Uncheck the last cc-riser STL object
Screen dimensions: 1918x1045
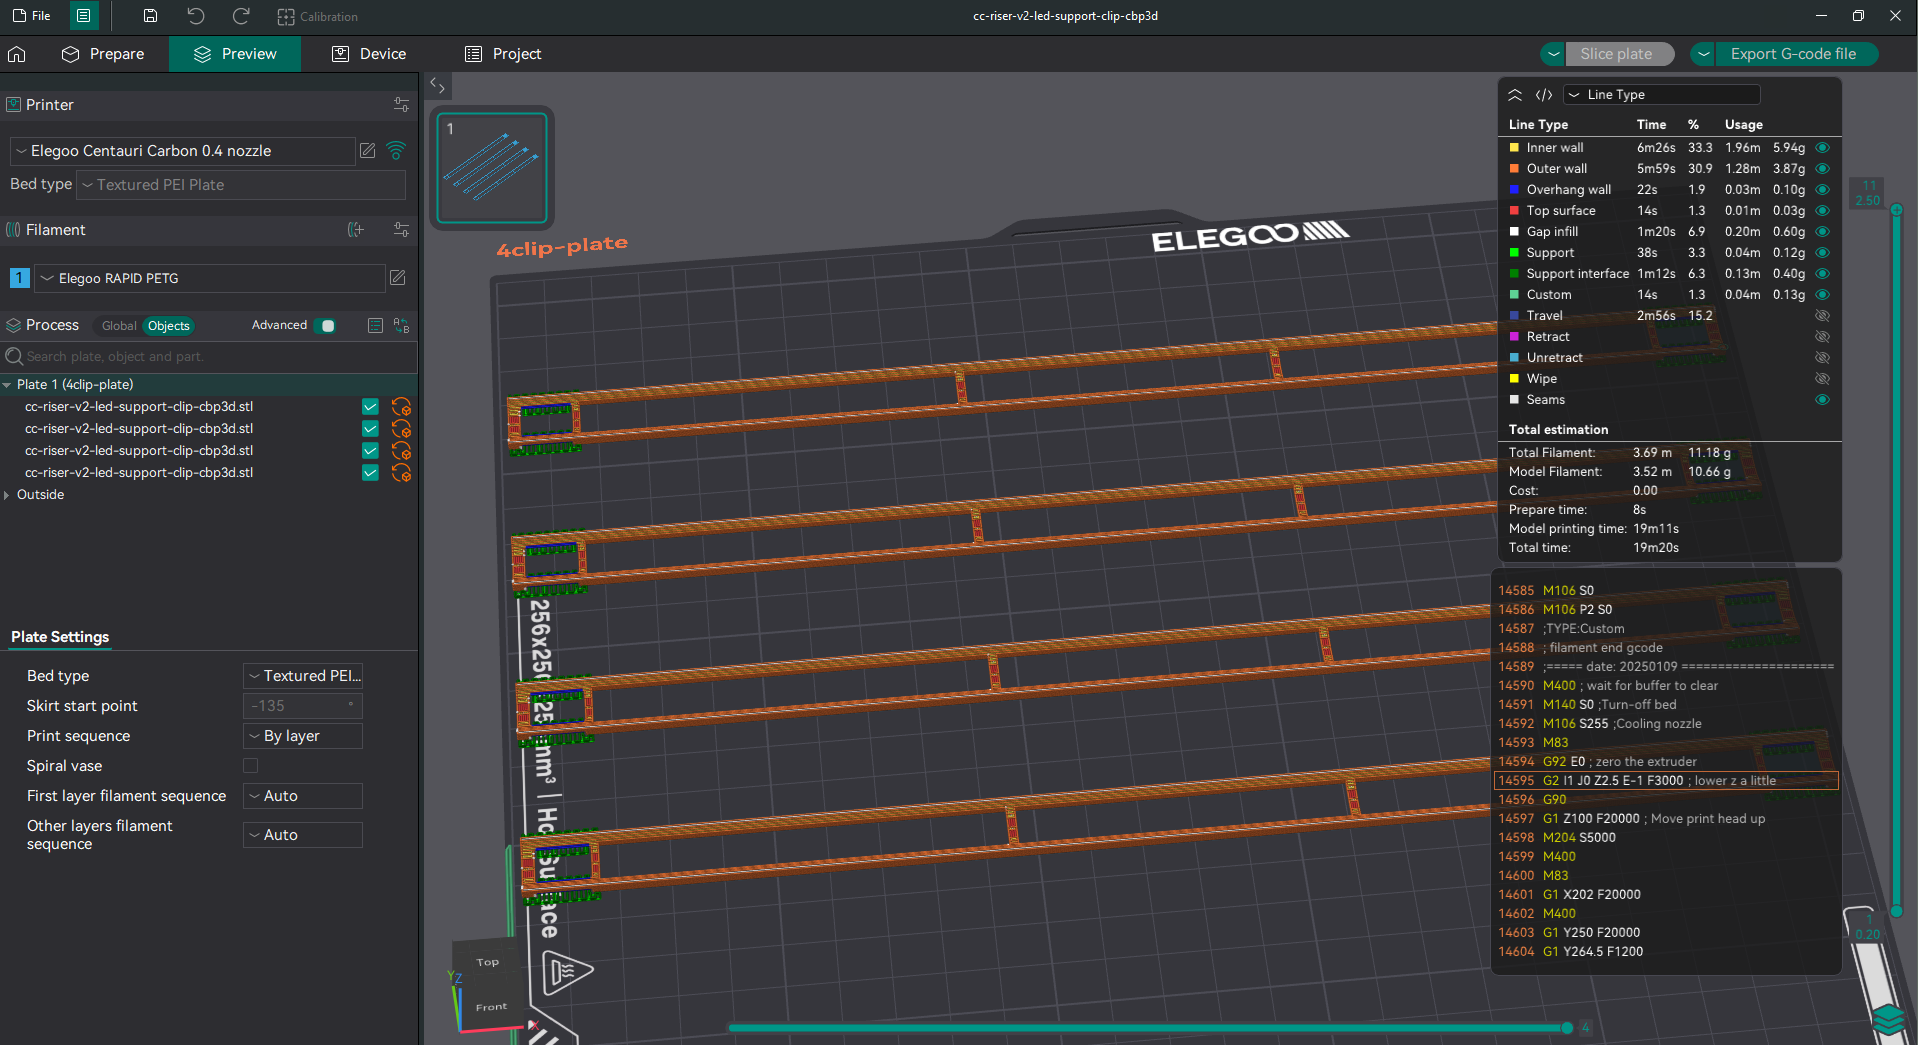(x=370, y=473)
